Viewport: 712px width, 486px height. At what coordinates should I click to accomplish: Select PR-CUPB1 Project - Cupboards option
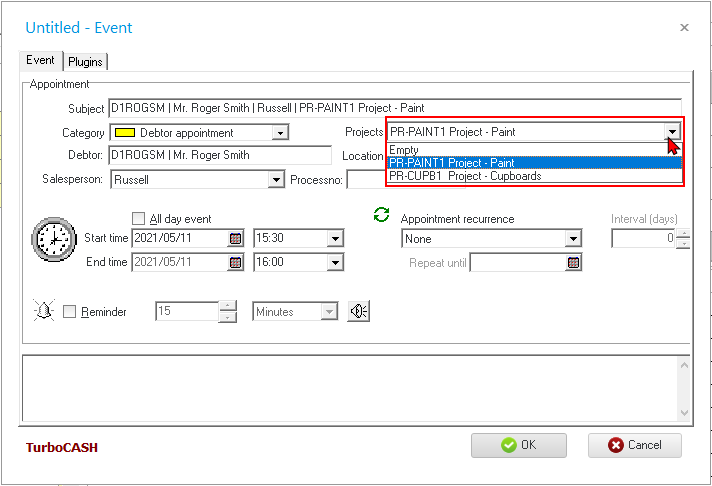(x=465, y=176)
